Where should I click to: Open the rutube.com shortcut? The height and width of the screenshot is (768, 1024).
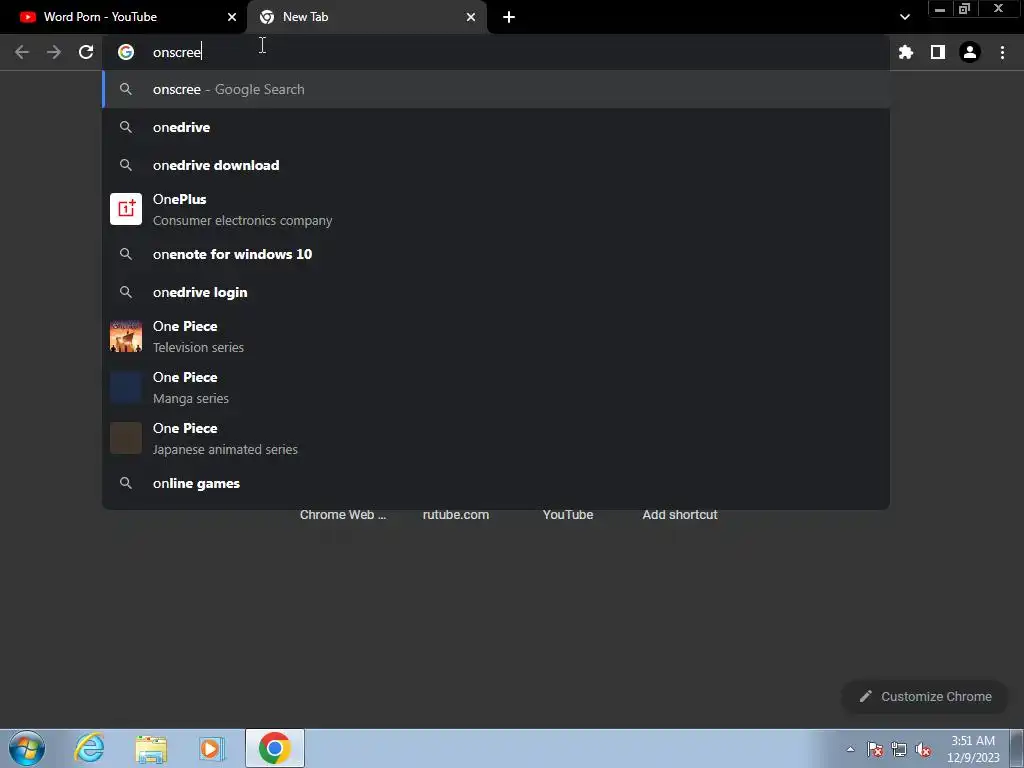pyautogui.click(x=456, y=515)
